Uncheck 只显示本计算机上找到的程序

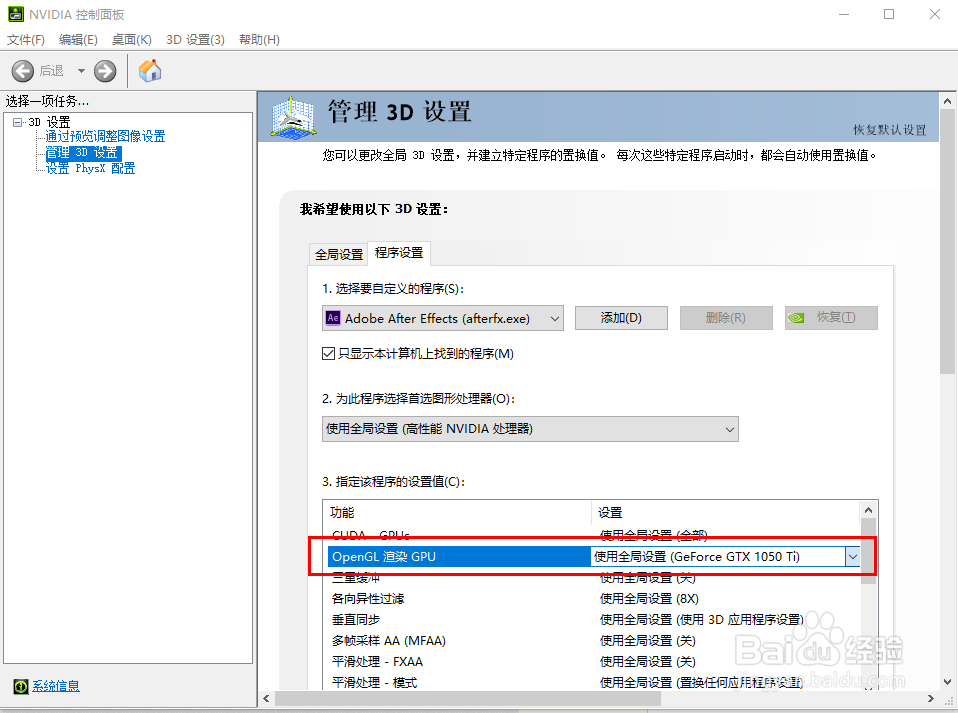coord(328,351)
